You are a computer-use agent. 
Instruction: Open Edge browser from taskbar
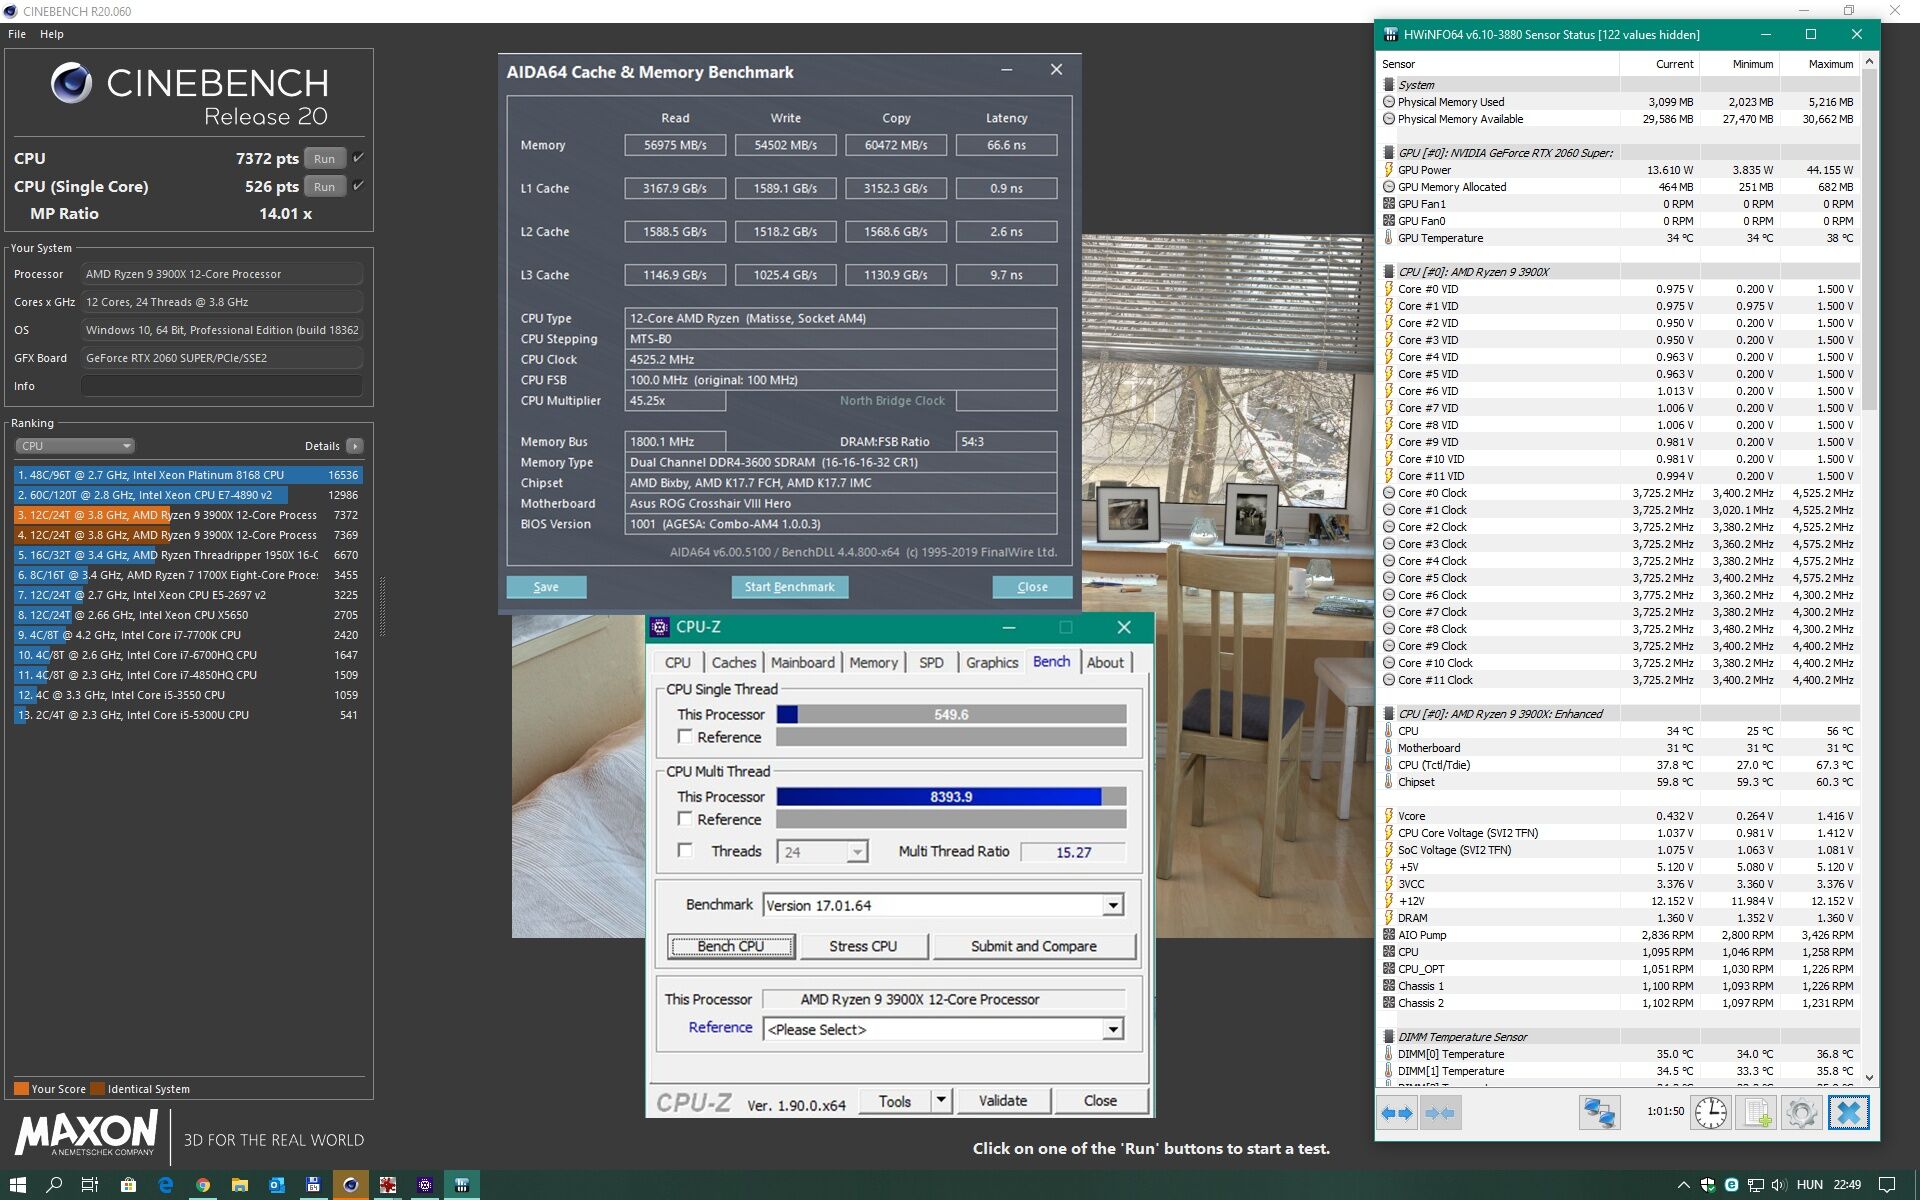click(165, 1185)
